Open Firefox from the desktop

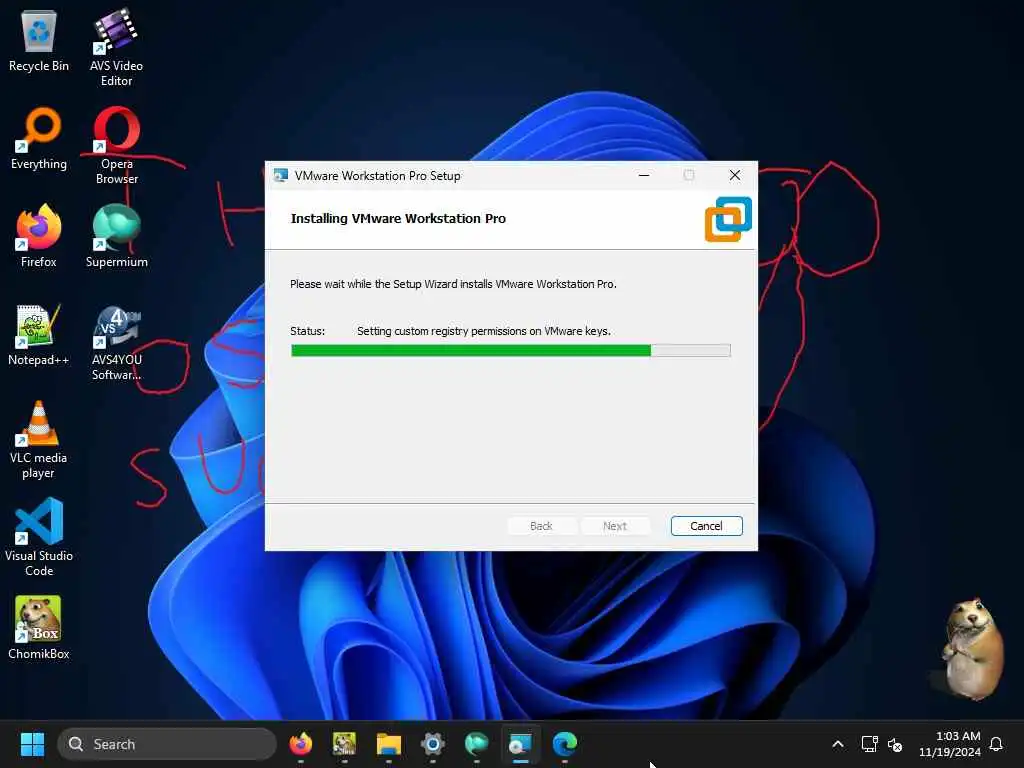pyautogui.click(x=39, y=236)
